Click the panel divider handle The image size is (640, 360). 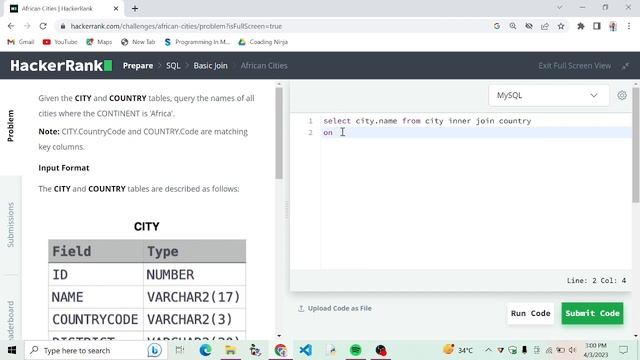click(x=286, y=210)
